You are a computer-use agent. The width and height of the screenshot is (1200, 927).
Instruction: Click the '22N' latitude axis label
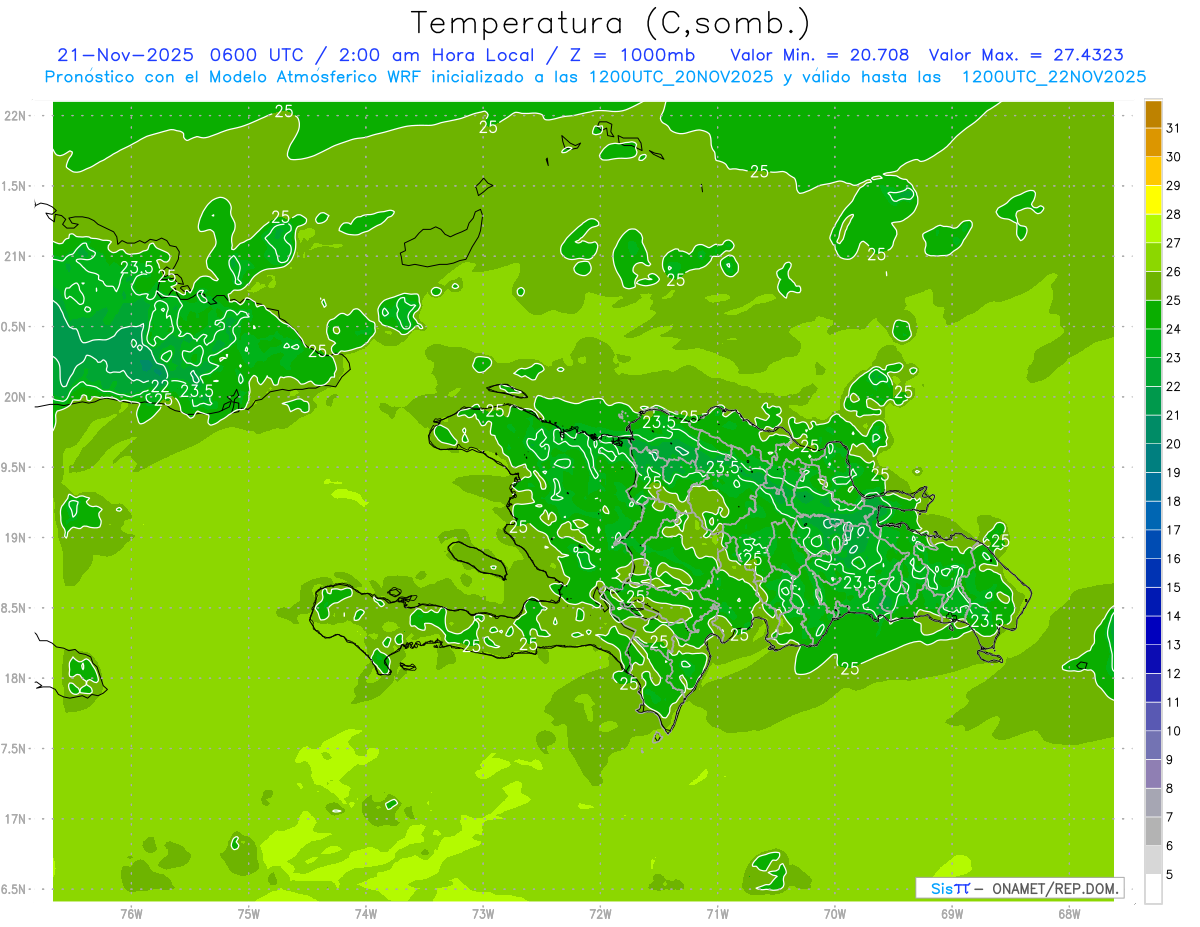click(x=16, y=116)
